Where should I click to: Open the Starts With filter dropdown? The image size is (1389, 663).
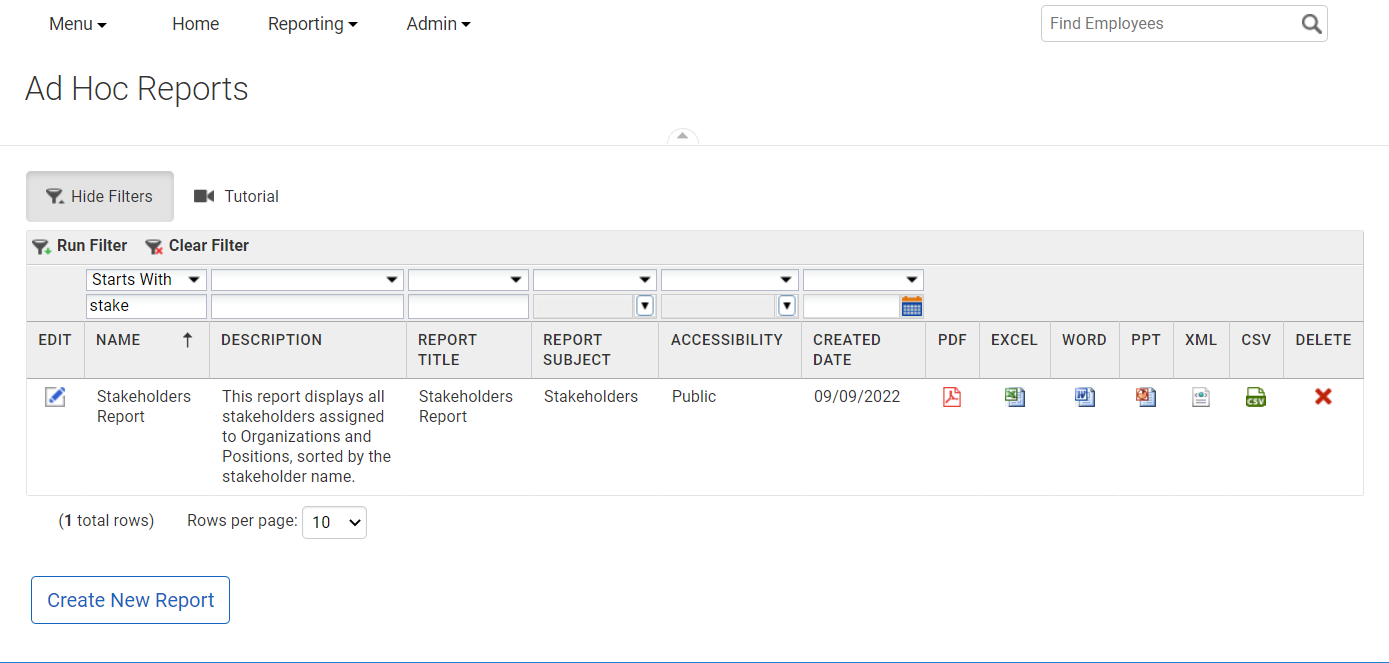146,279
